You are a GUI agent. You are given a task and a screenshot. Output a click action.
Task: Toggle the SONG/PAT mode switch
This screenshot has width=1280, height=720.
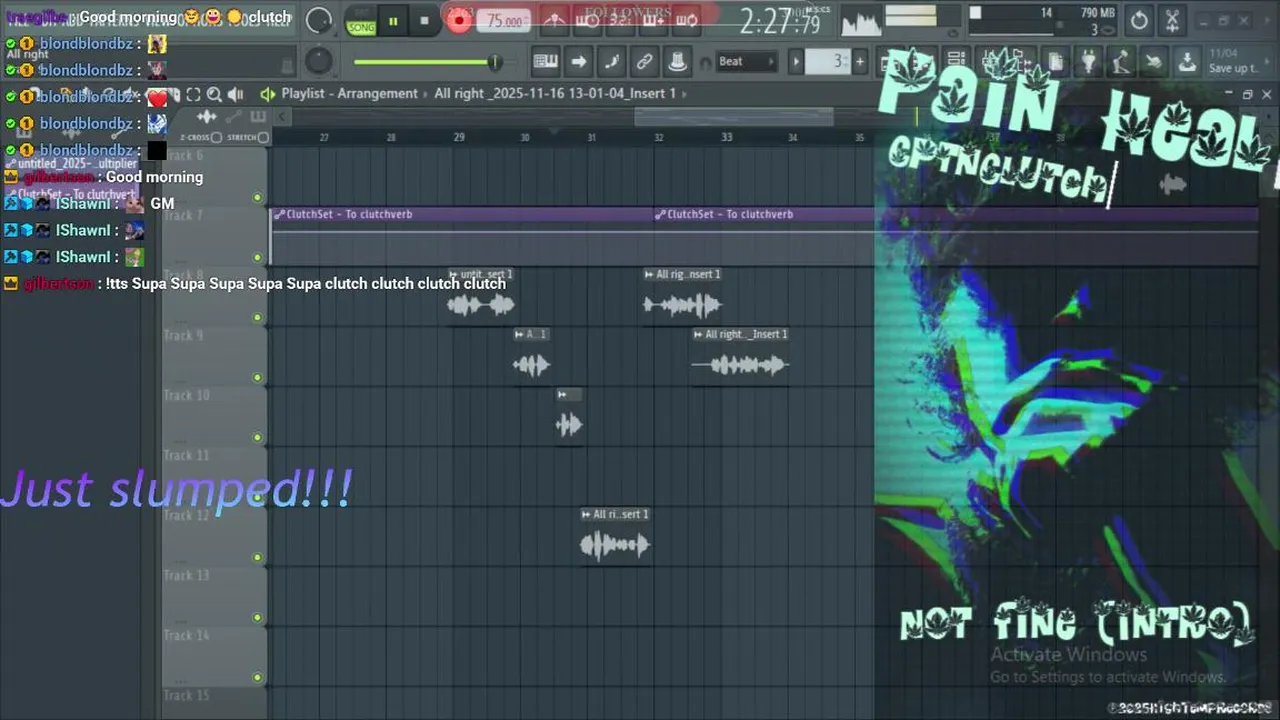[361, 22]
